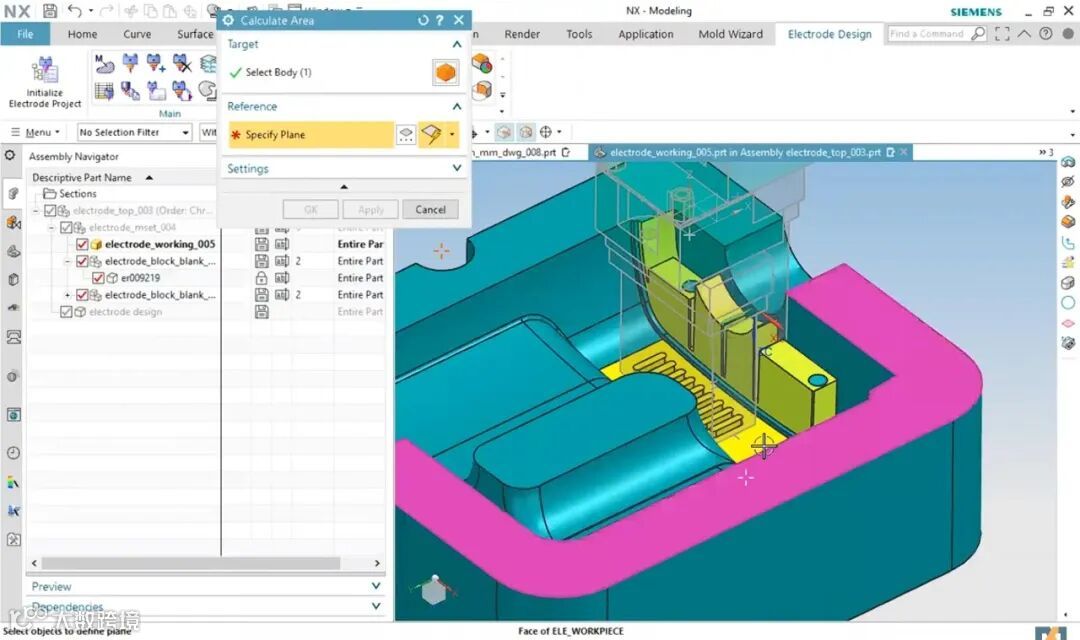Open the No Selection Filter dropdown
This screenshot has height=640, width=1080.
(x=134, y=132)
